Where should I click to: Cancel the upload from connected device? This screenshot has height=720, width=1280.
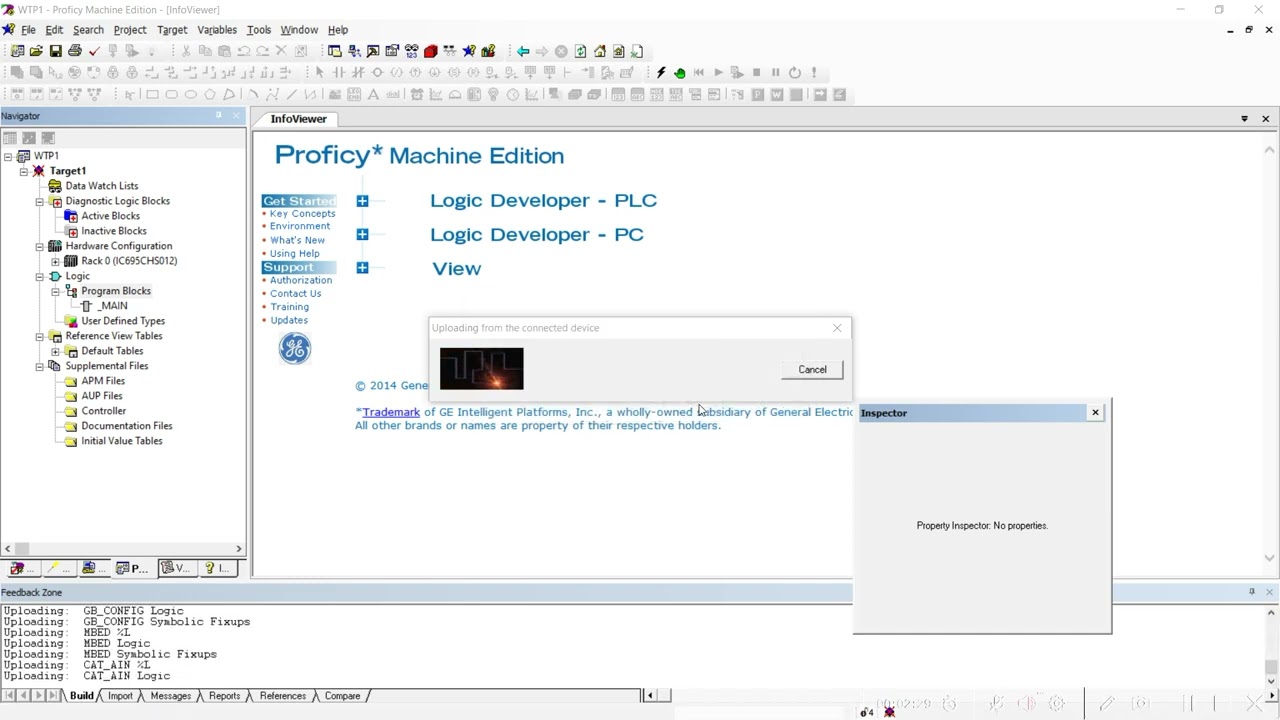812,370
